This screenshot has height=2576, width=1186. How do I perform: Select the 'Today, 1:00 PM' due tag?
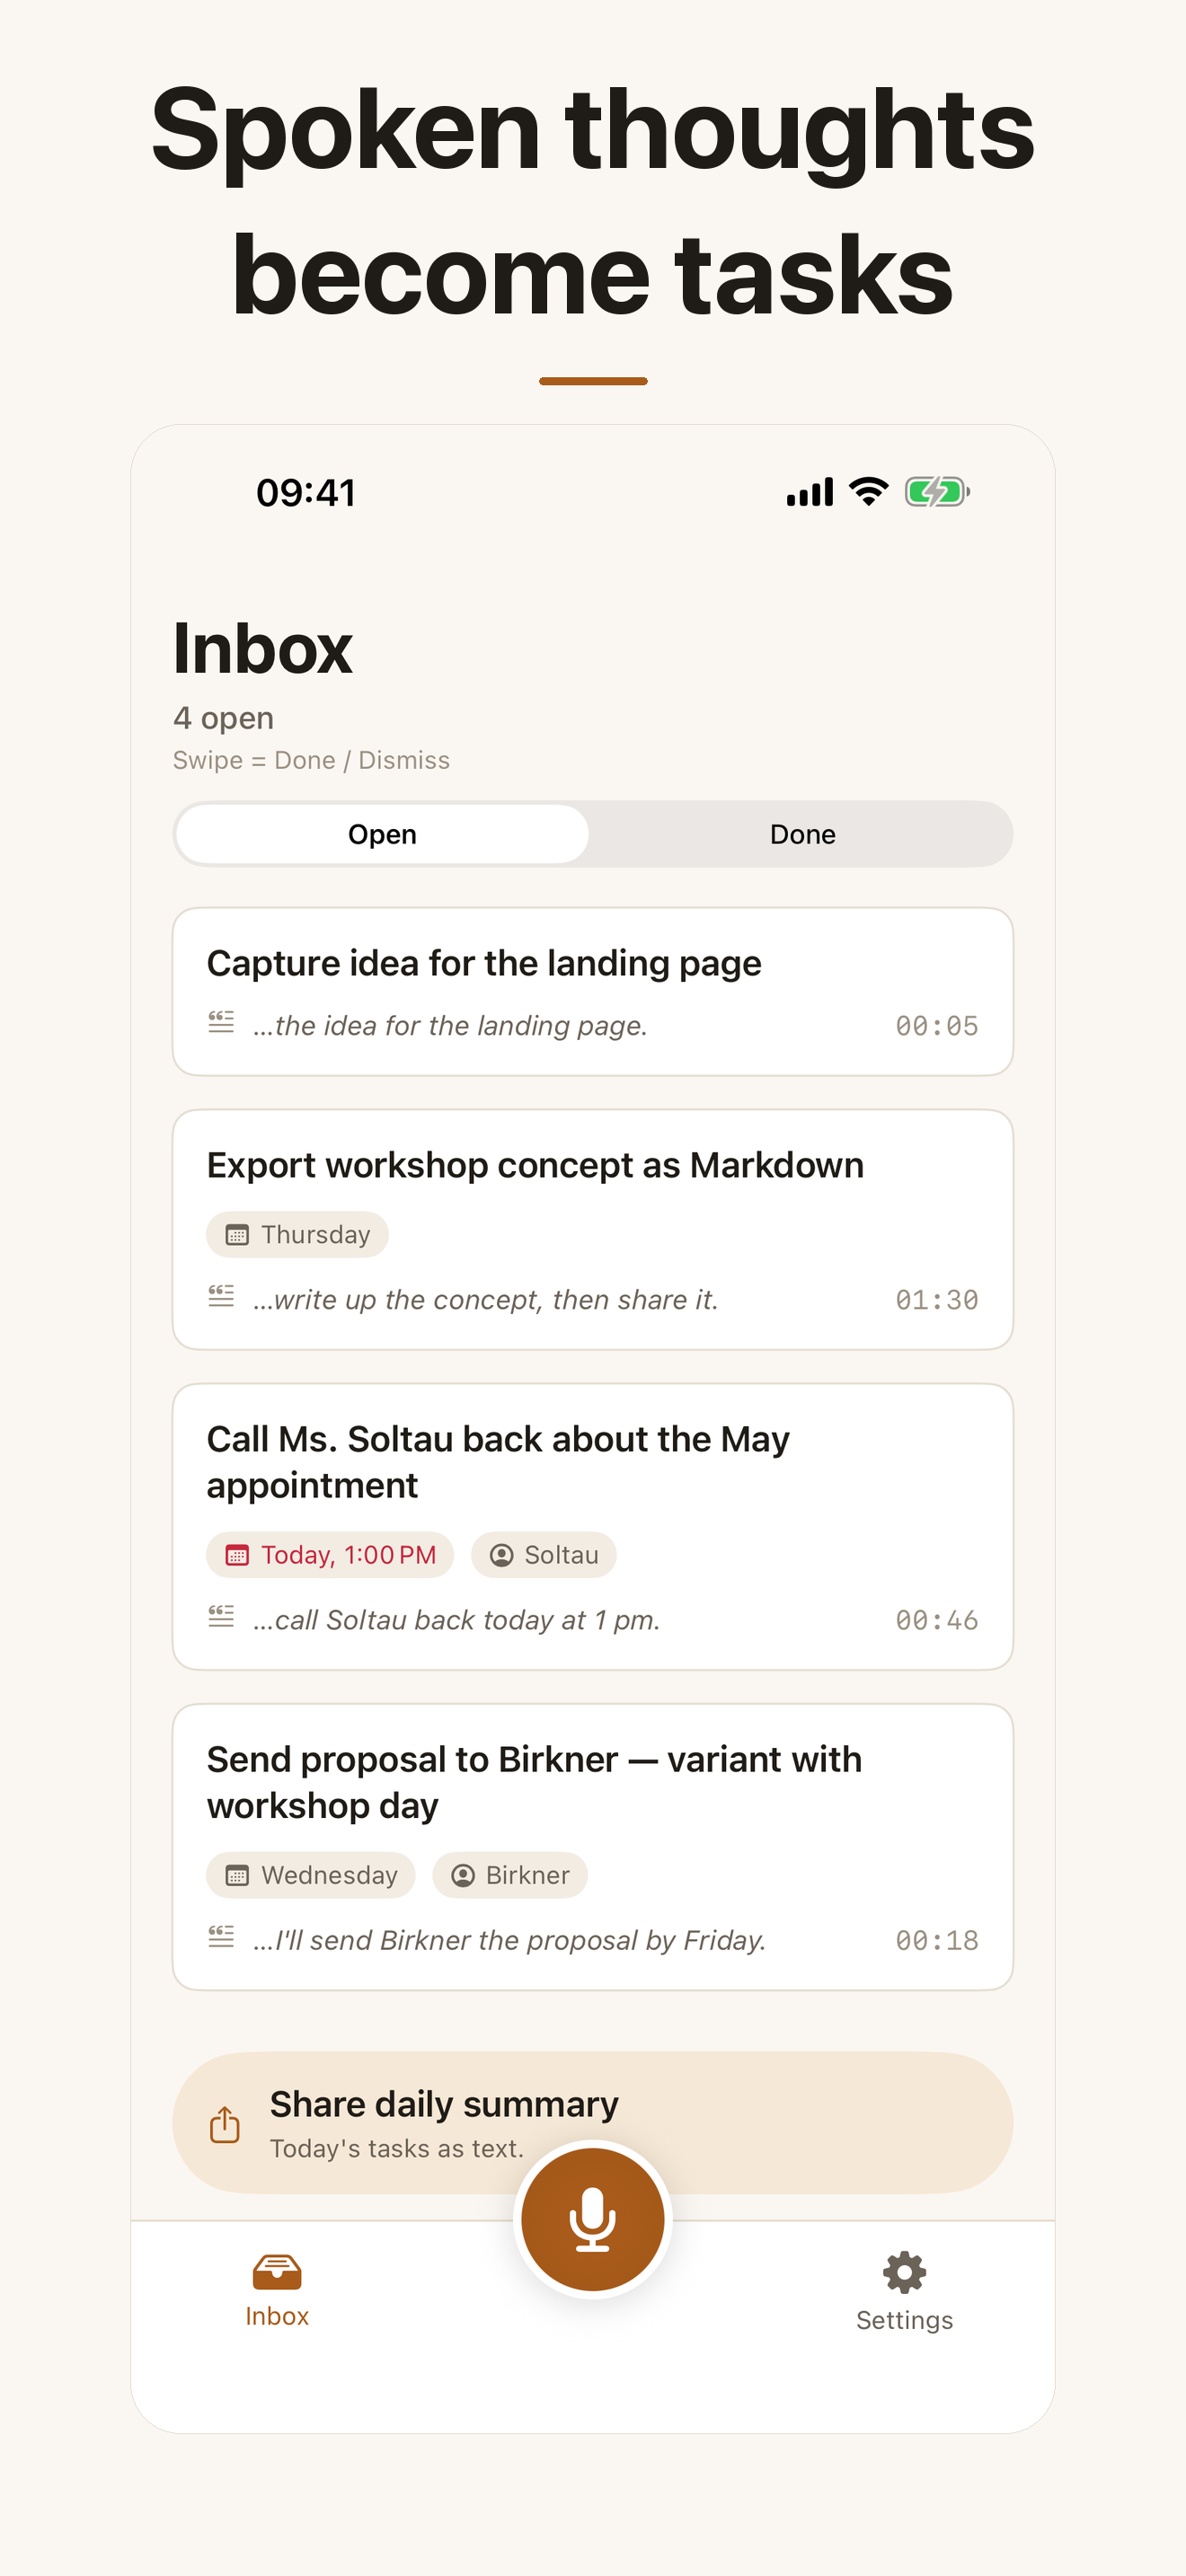330,1555
